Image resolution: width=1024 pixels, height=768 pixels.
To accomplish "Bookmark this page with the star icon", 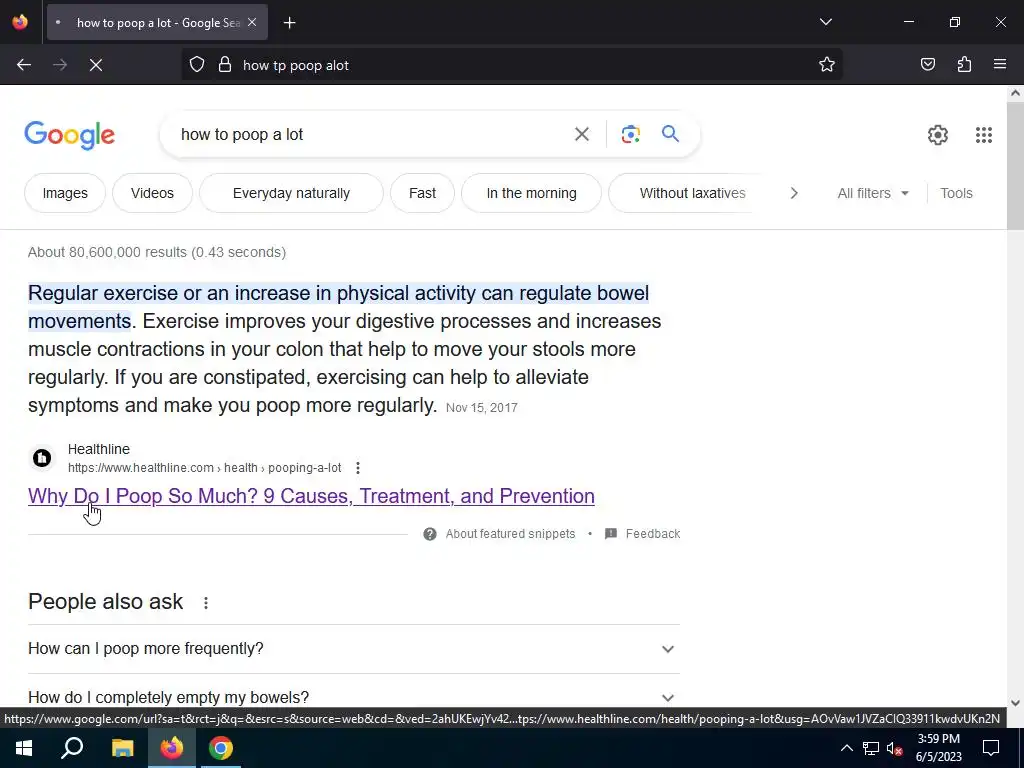I will tap(827, 65).
